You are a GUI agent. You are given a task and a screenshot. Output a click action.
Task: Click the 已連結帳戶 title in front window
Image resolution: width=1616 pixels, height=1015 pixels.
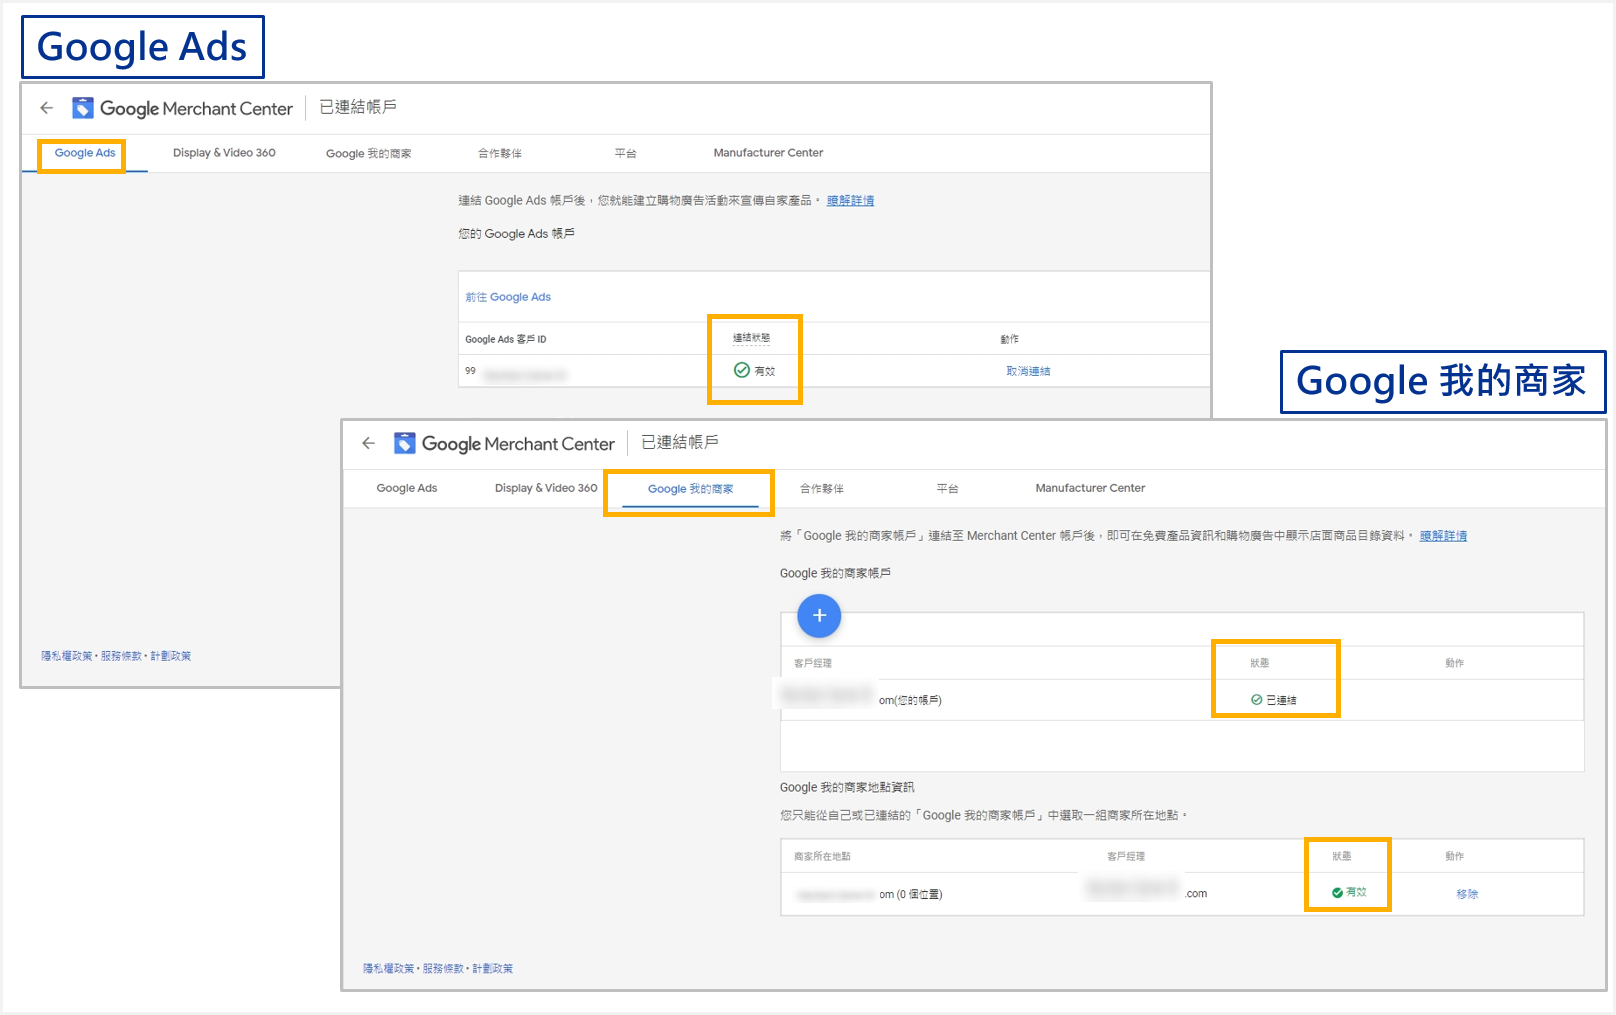pos(680,442)
